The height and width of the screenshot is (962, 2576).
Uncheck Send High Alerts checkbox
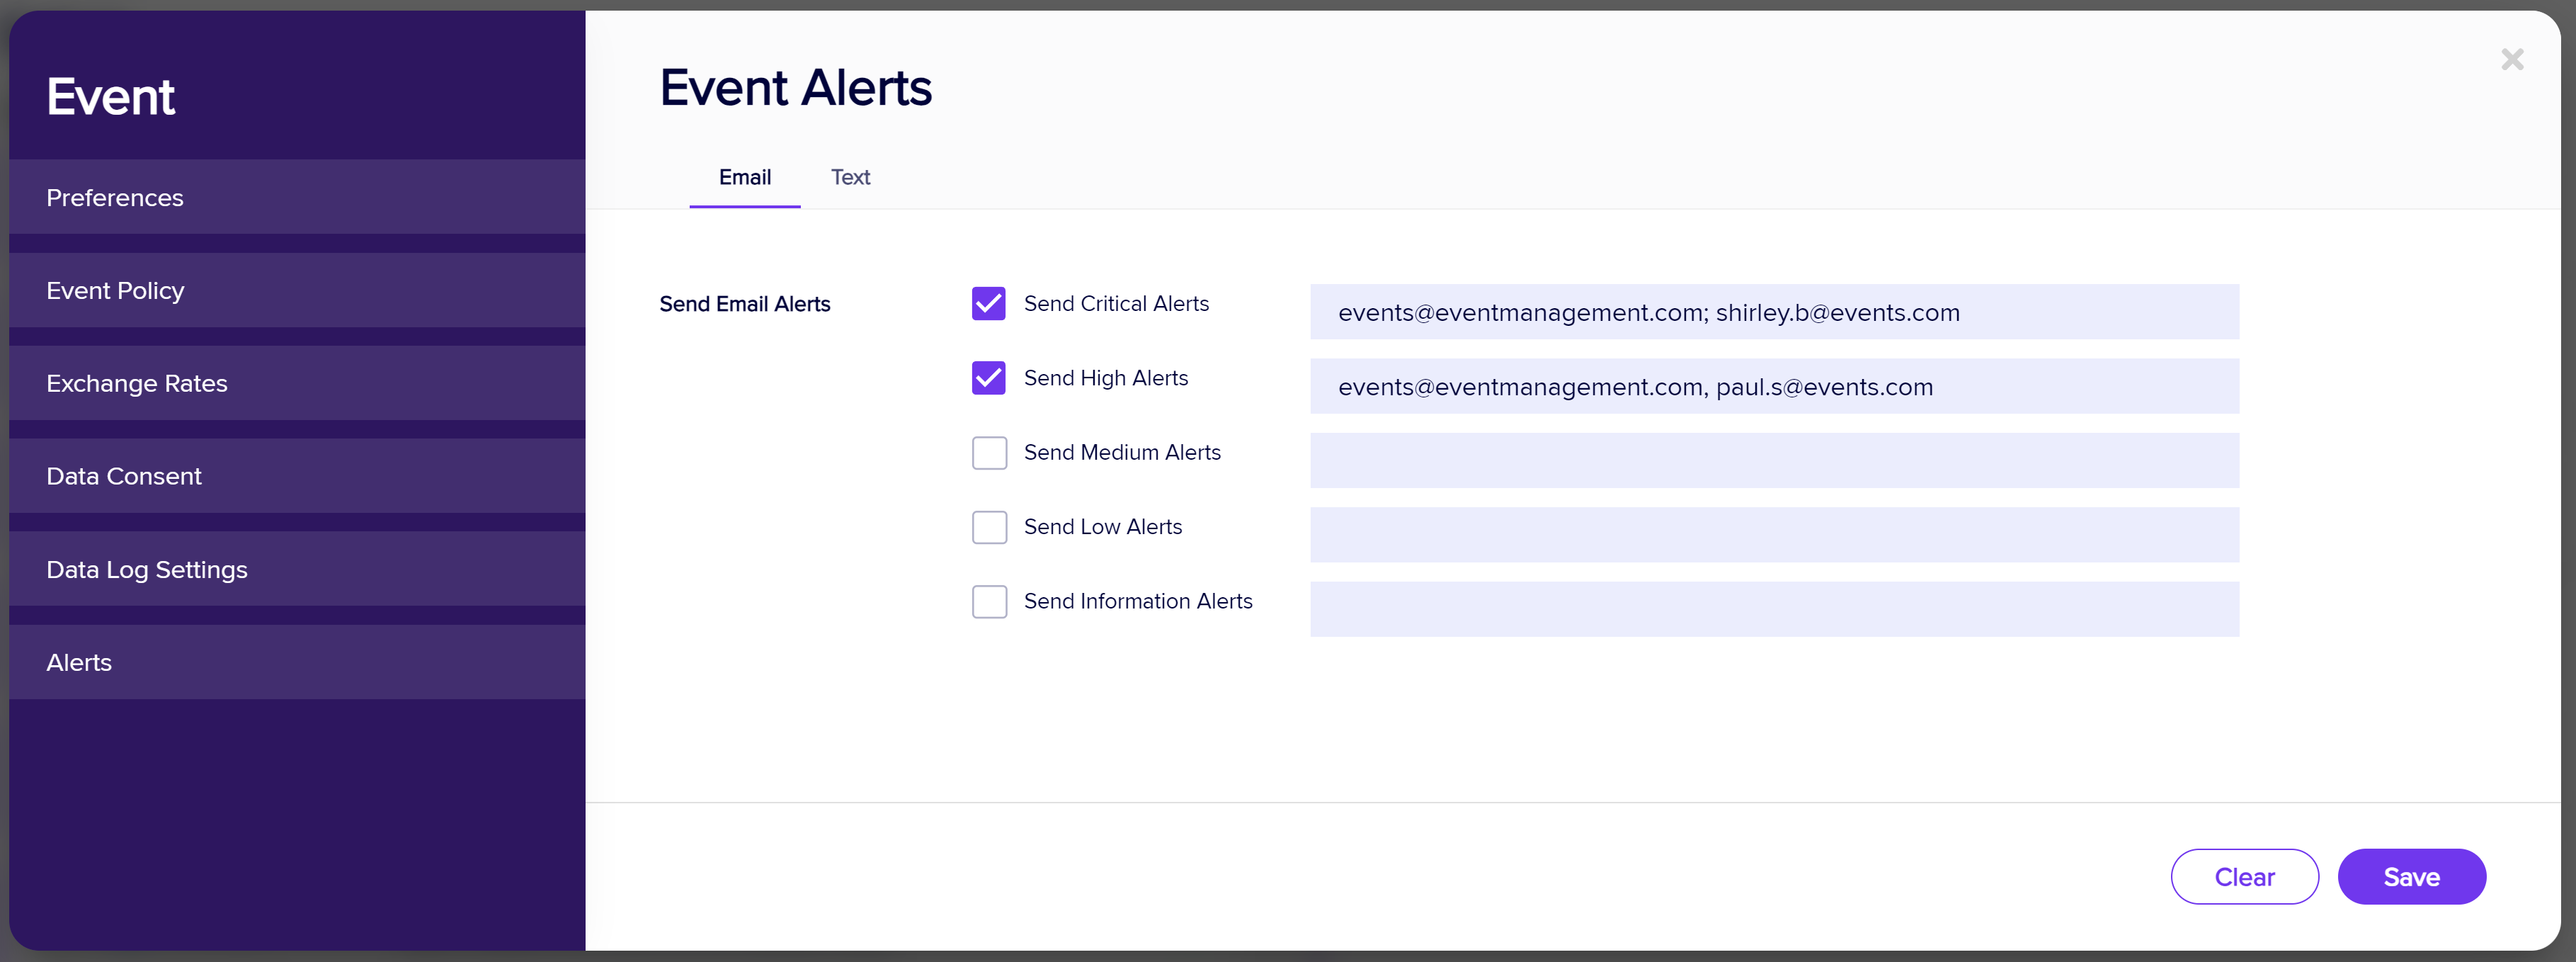click(988, 378)
